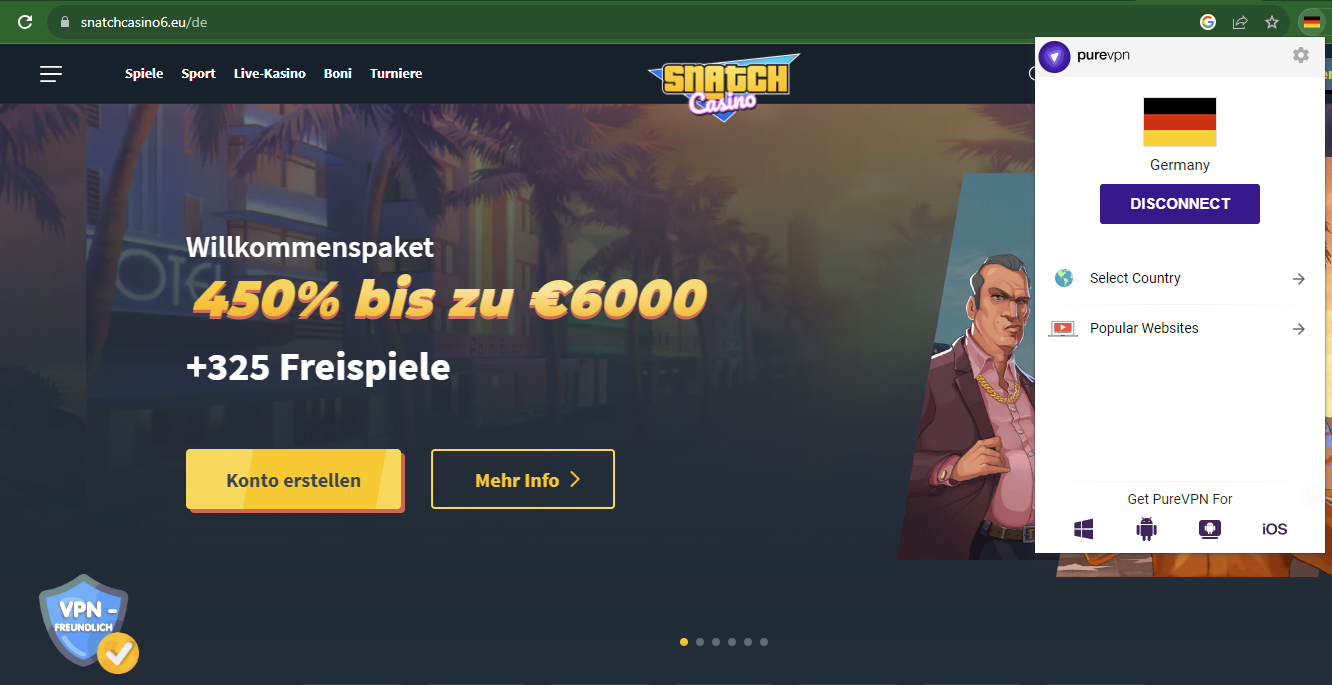Click the Konto erstellen button

click(294, 479)
